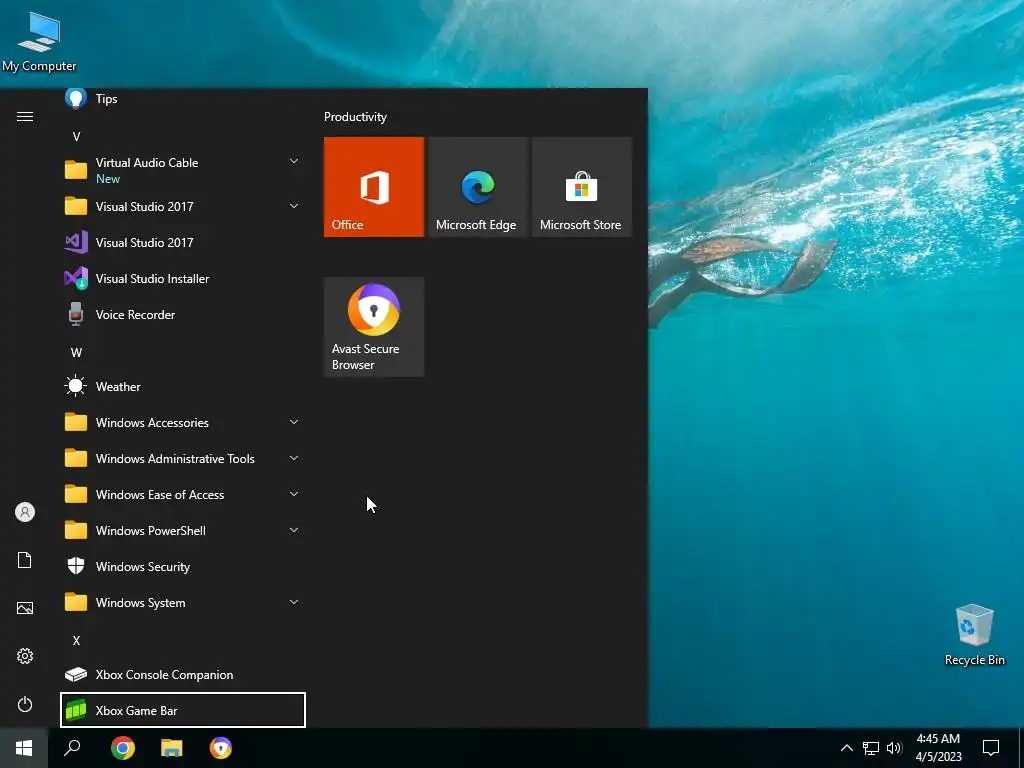Open Google Chrome from the taskbar
This screenshot has width=1024, height=768.
[123, 748]
